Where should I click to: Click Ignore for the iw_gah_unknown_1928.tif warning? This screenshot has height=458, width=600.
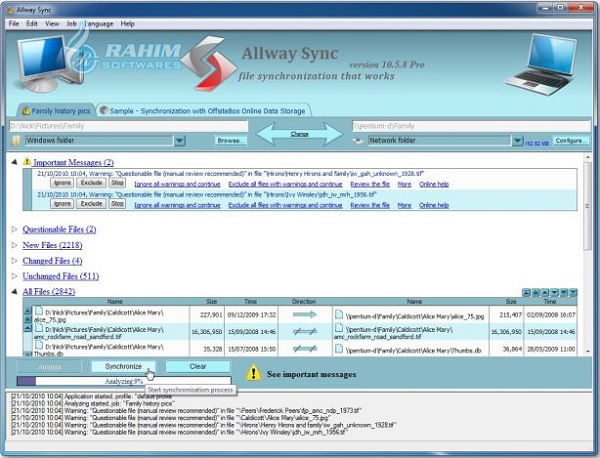[62, 183]
